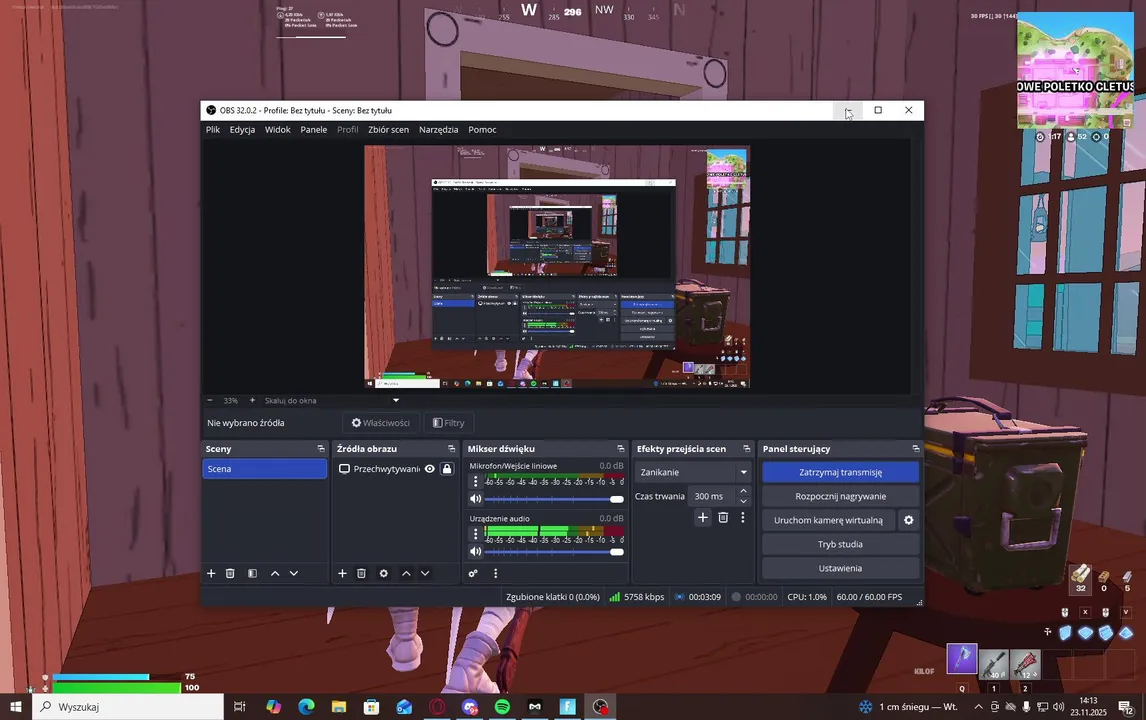Click Uruchom kamerę wirtualną button
Screen dimensions: 1146x720
828,520
